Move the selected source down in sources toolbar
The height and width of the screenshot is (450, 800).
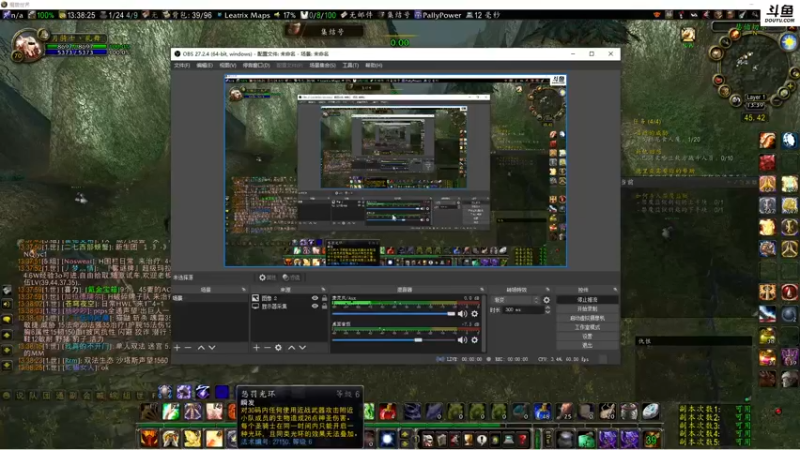tap(303, 347)
